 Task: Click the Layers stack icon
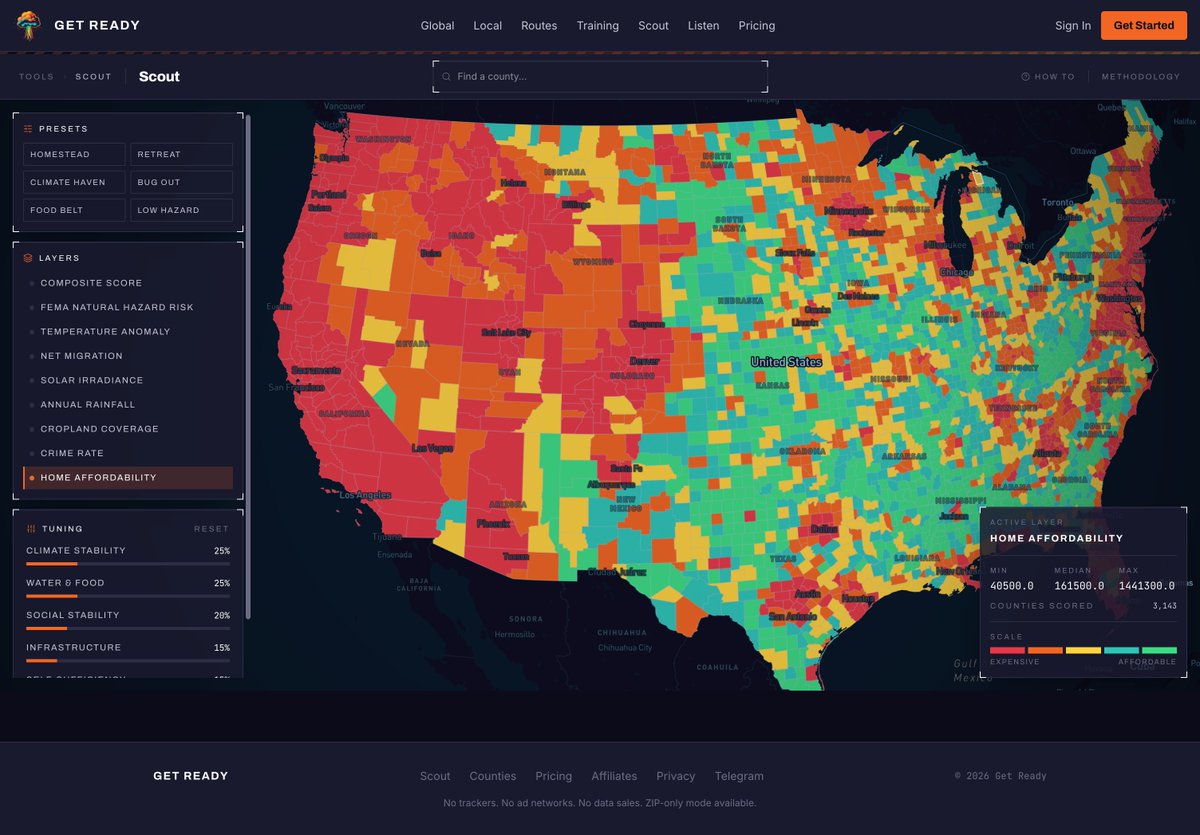[28, 258]
